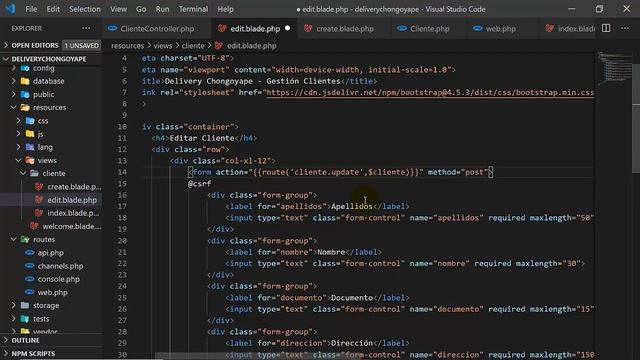Click the code minimap preview

click(613, 69)
